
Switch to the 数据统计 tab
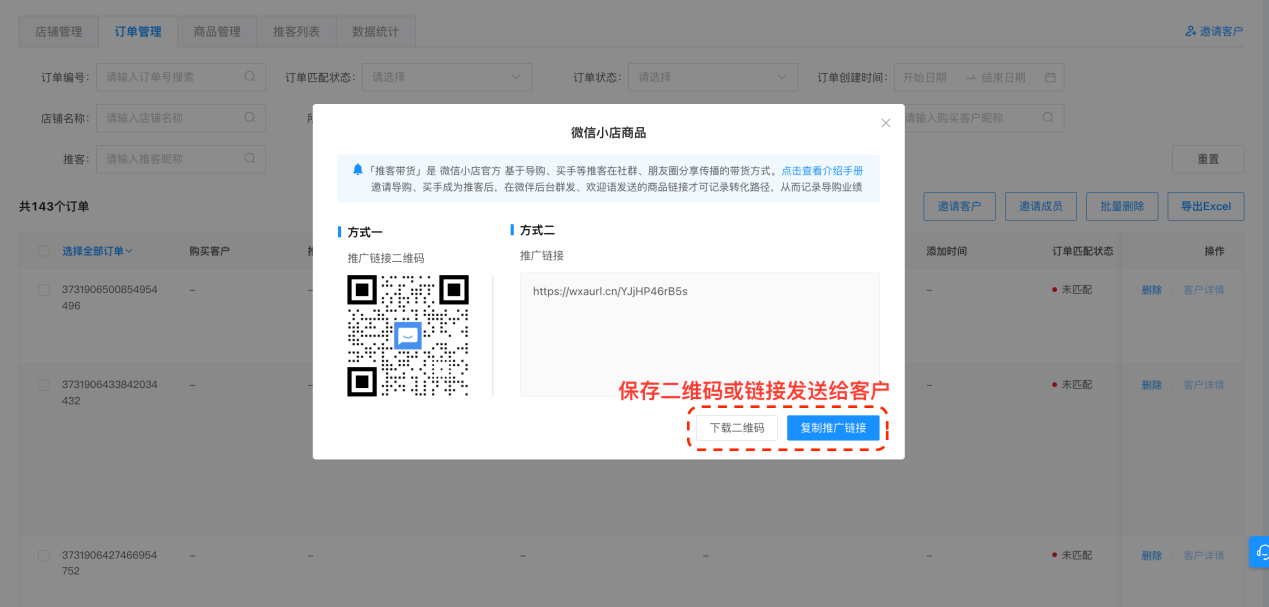pyautogui.click(x=375, y=31)
